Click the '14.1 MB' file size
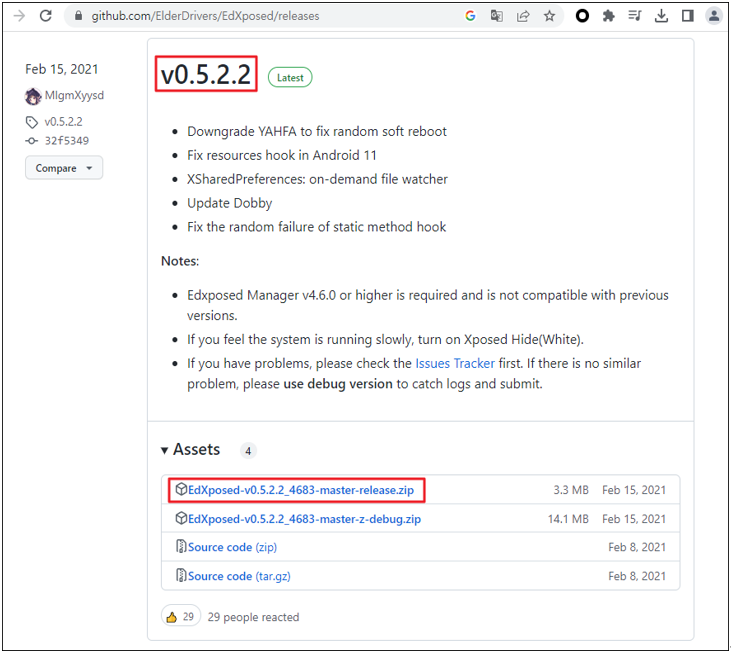 568,519
